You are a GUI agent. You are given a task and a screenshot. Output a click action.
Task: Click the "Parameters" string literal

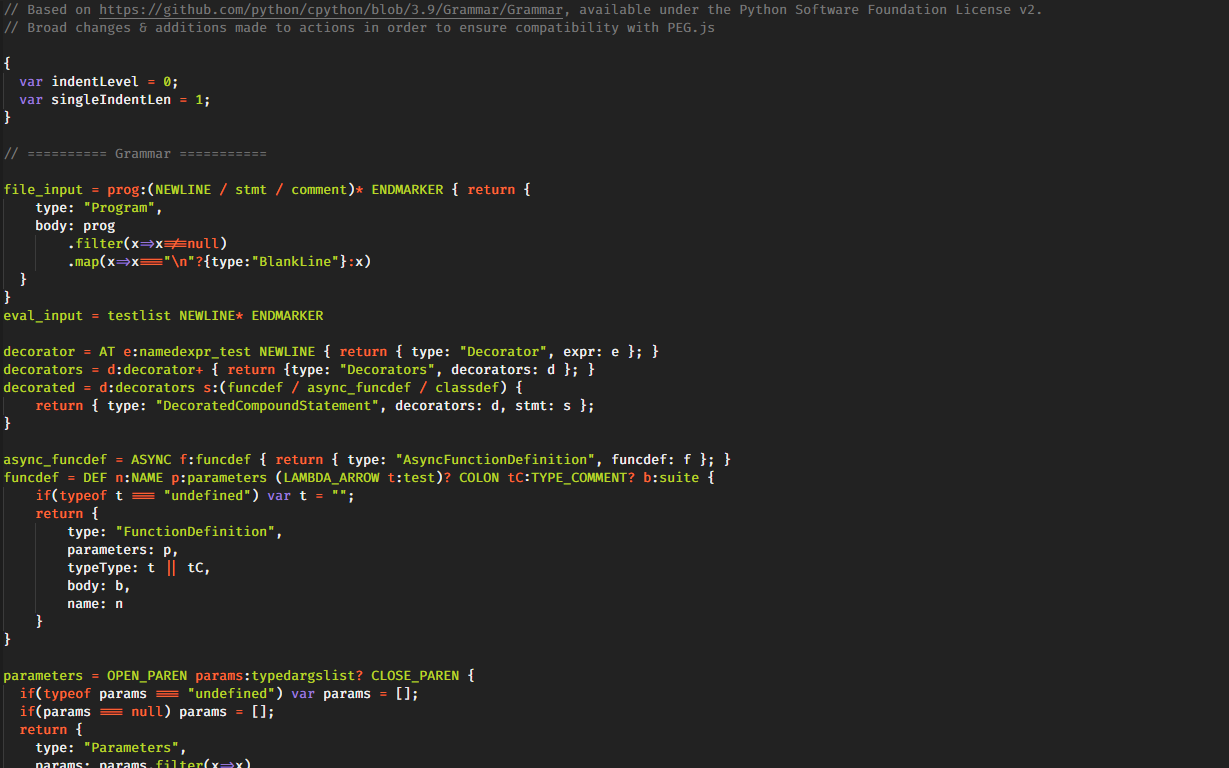134,748
